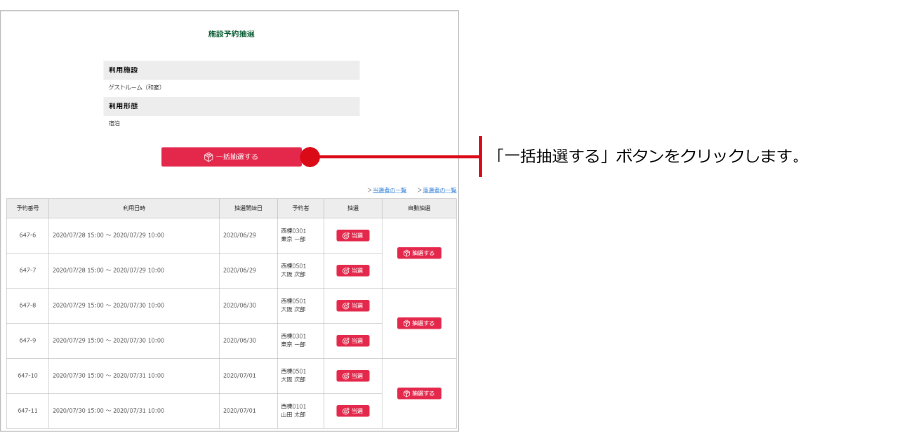This screenshot has height=442, width=900.
Task: Click the 抽選開始日 column header
Action: [x=248, y=208]
